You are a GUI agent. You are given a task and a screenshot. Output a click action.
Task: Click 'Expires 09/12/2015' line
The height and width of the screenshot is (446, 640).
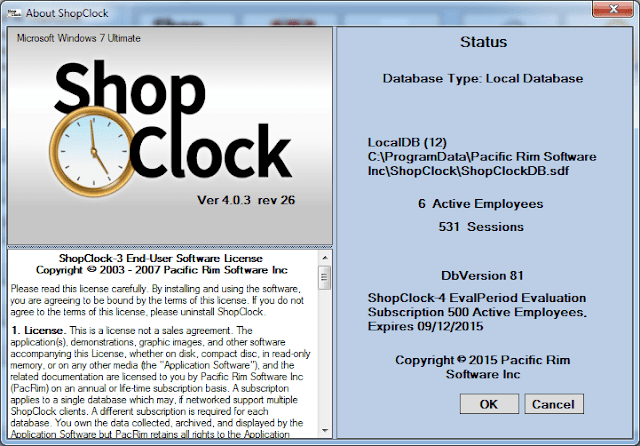click(x=425, y=326)
